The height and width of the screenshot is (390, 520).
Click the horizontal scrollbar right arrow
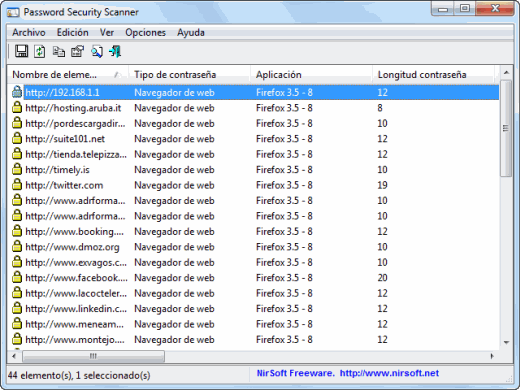[x=492, y=356]
